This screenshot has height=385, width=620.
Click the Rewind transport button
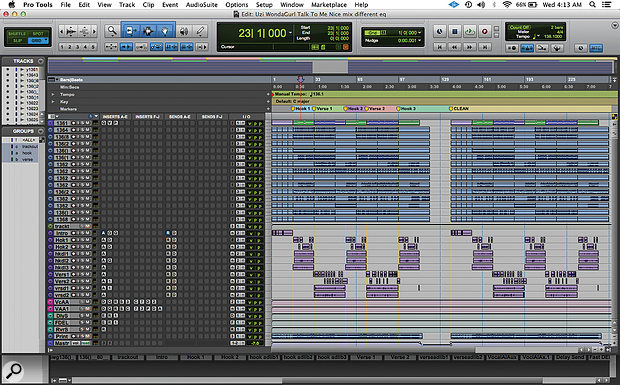coord(455,47)
